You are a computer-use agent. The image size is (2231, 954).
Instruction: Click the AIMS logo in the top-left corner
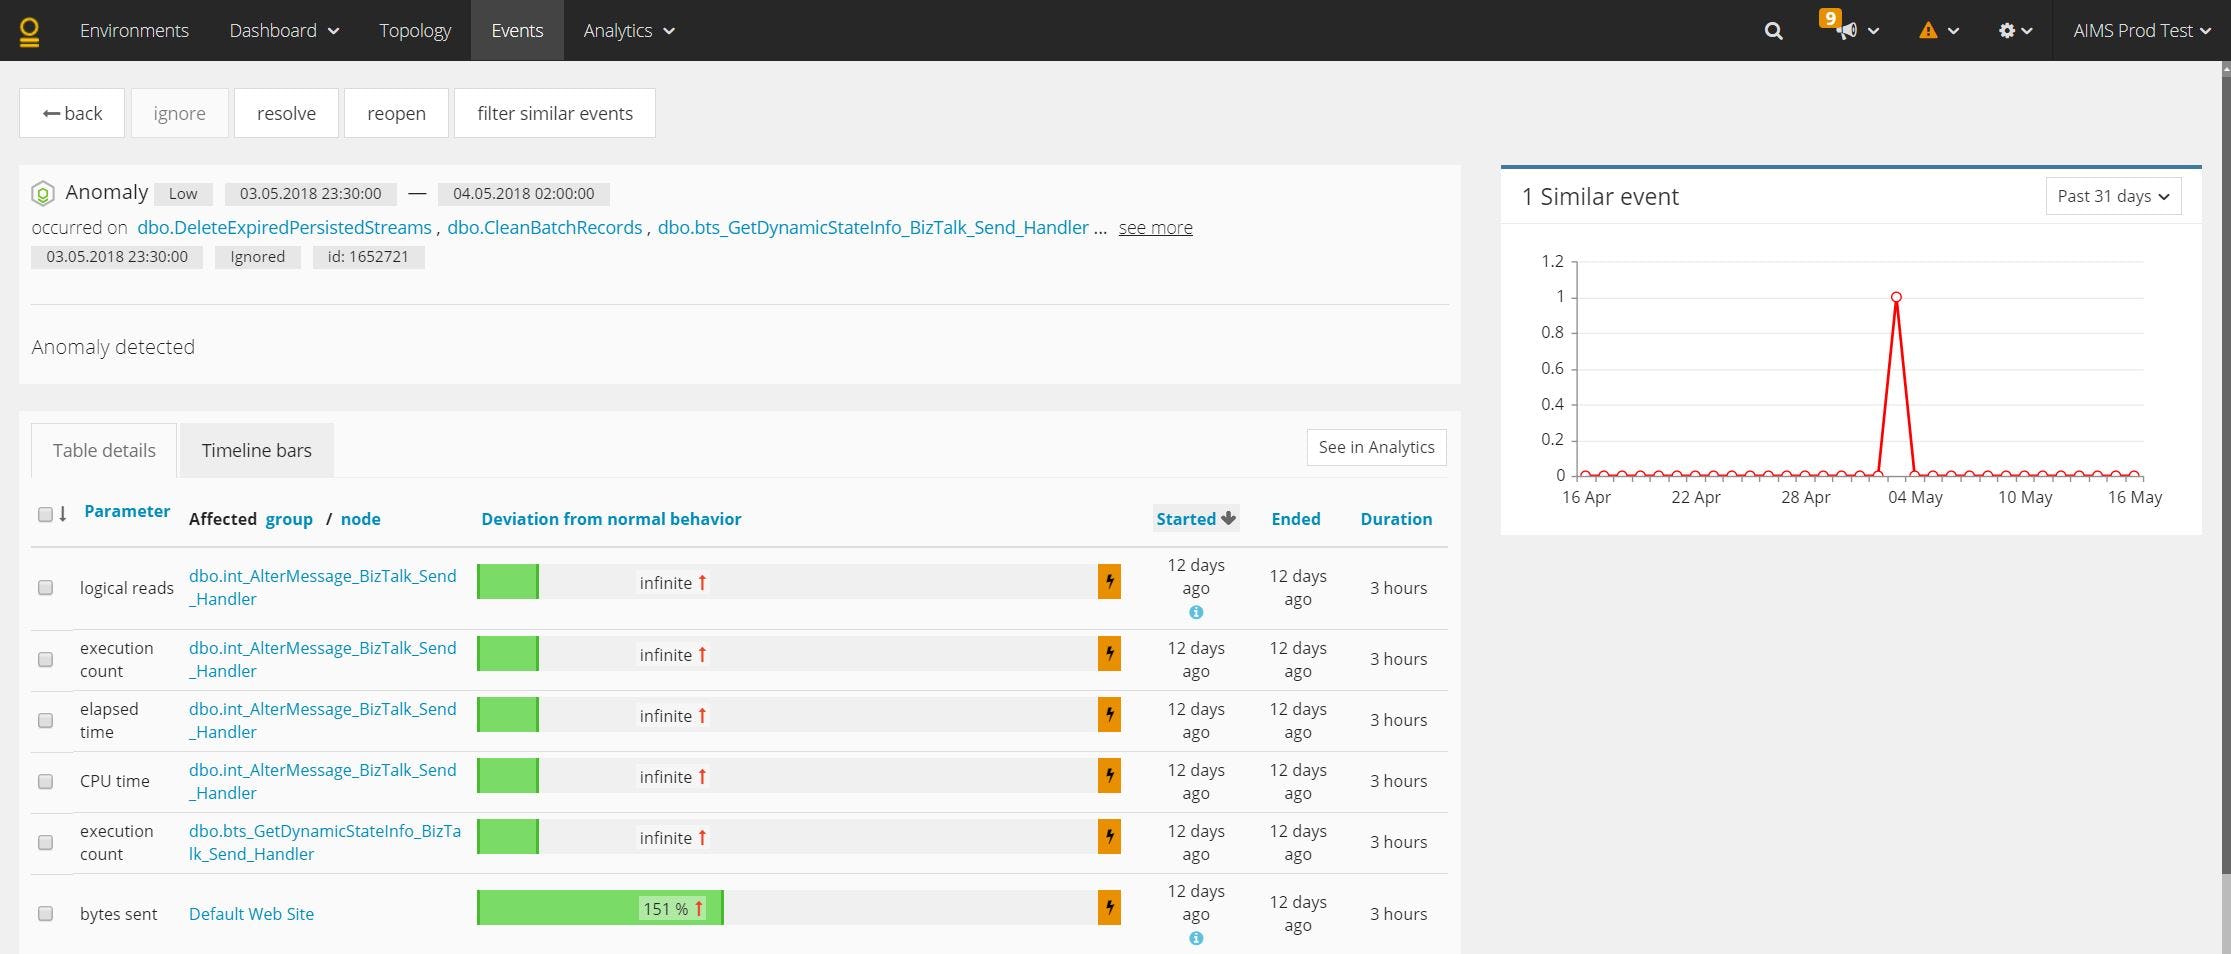pos(29,30)
